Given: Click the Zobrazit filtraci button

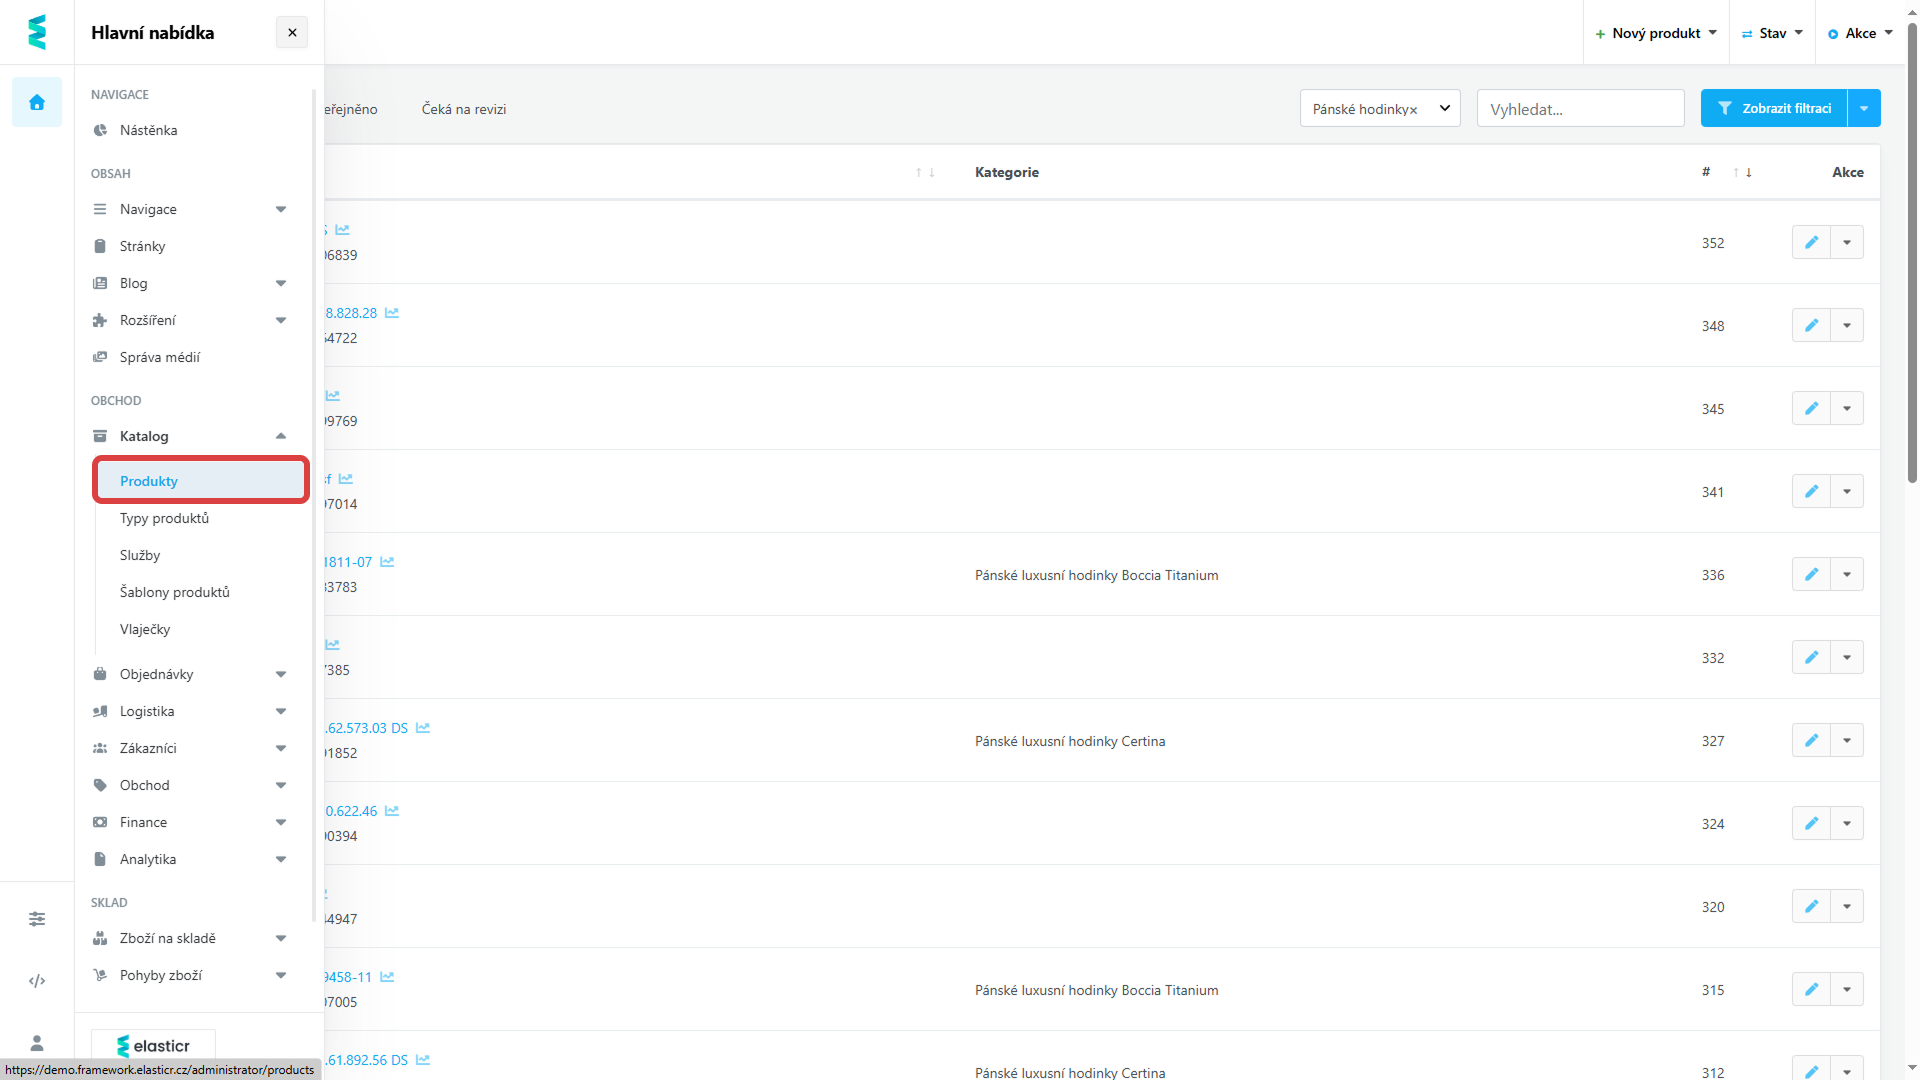Looking at the screenshot, I should point(1774,108).
